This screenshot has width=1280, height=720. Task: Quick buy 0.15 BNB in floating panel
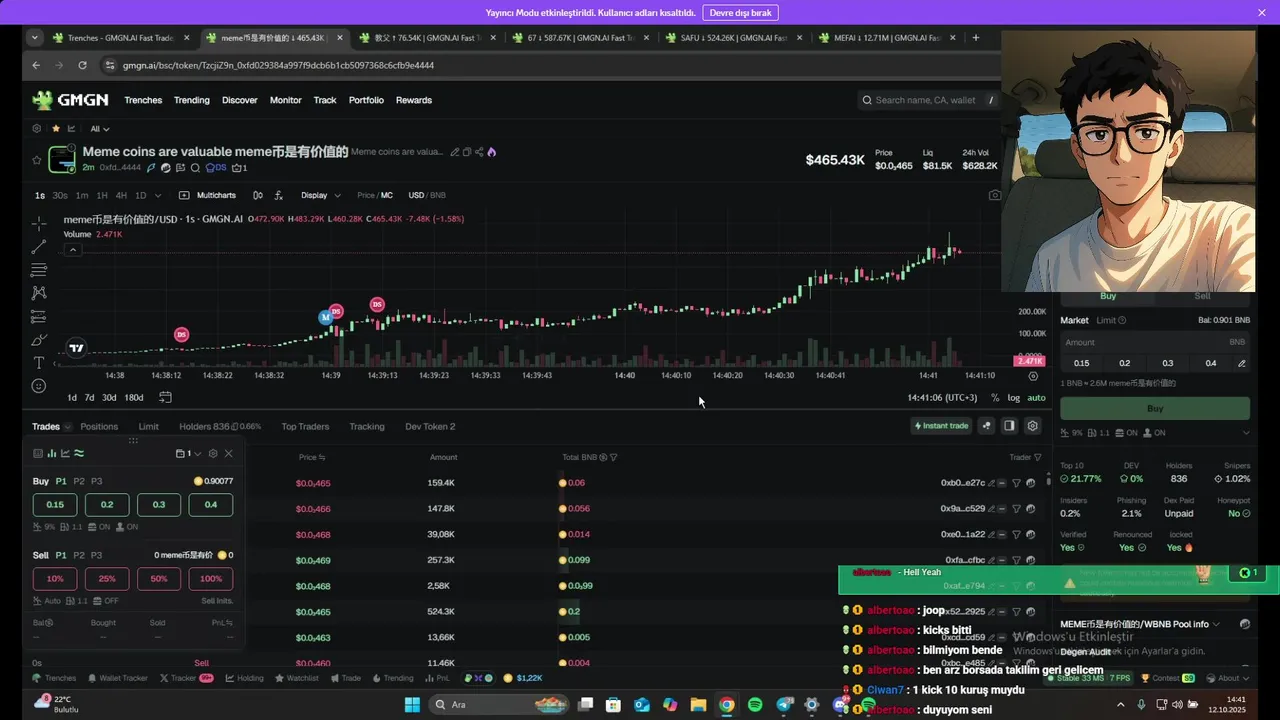(x=55, y=505)
